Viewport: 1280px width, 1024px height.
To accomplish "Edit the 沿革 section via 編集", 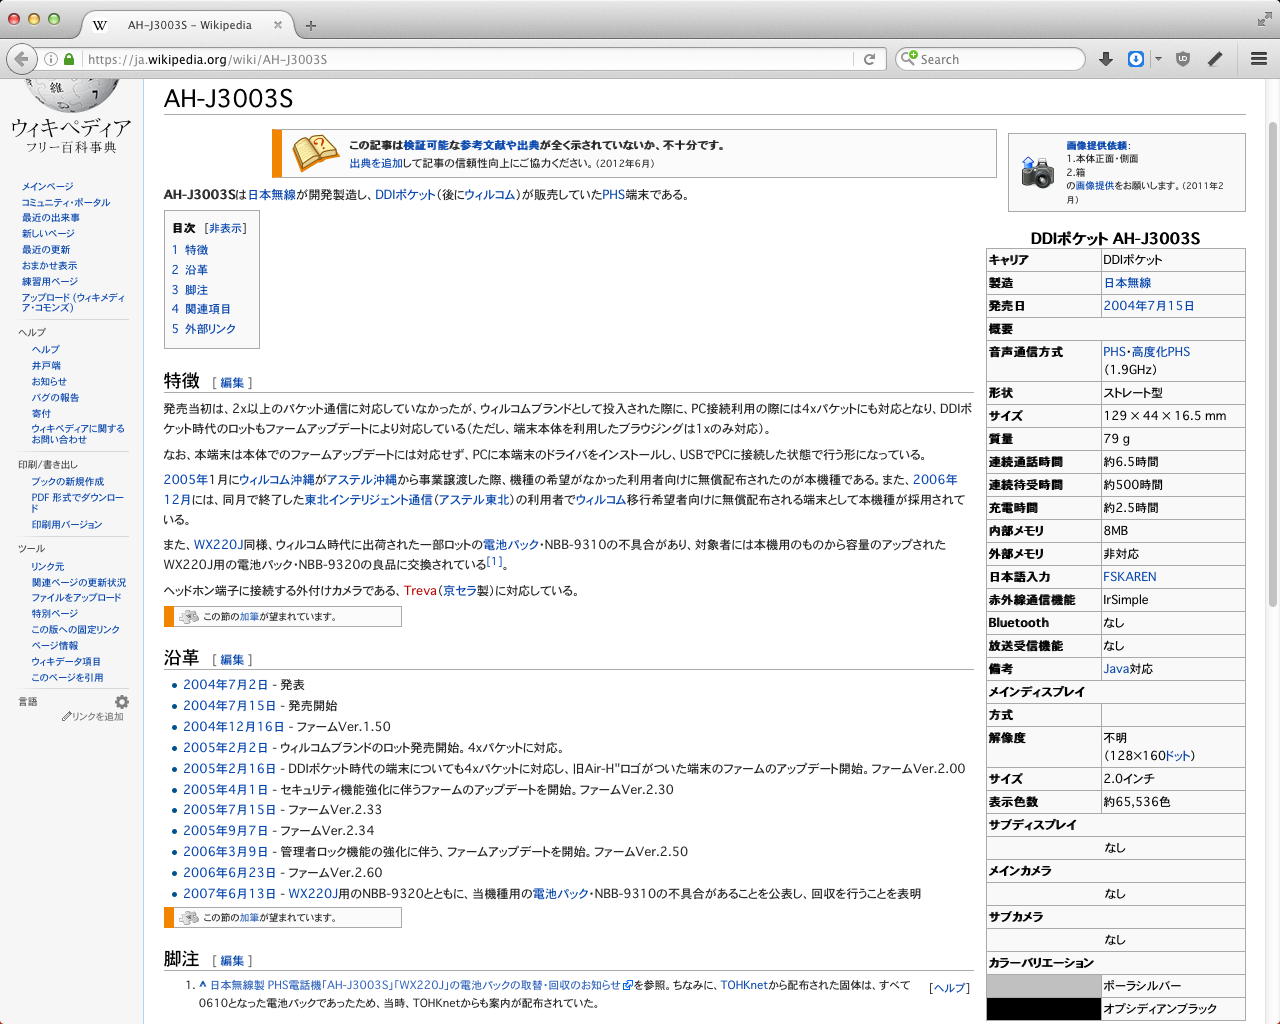I will point(232,659).
